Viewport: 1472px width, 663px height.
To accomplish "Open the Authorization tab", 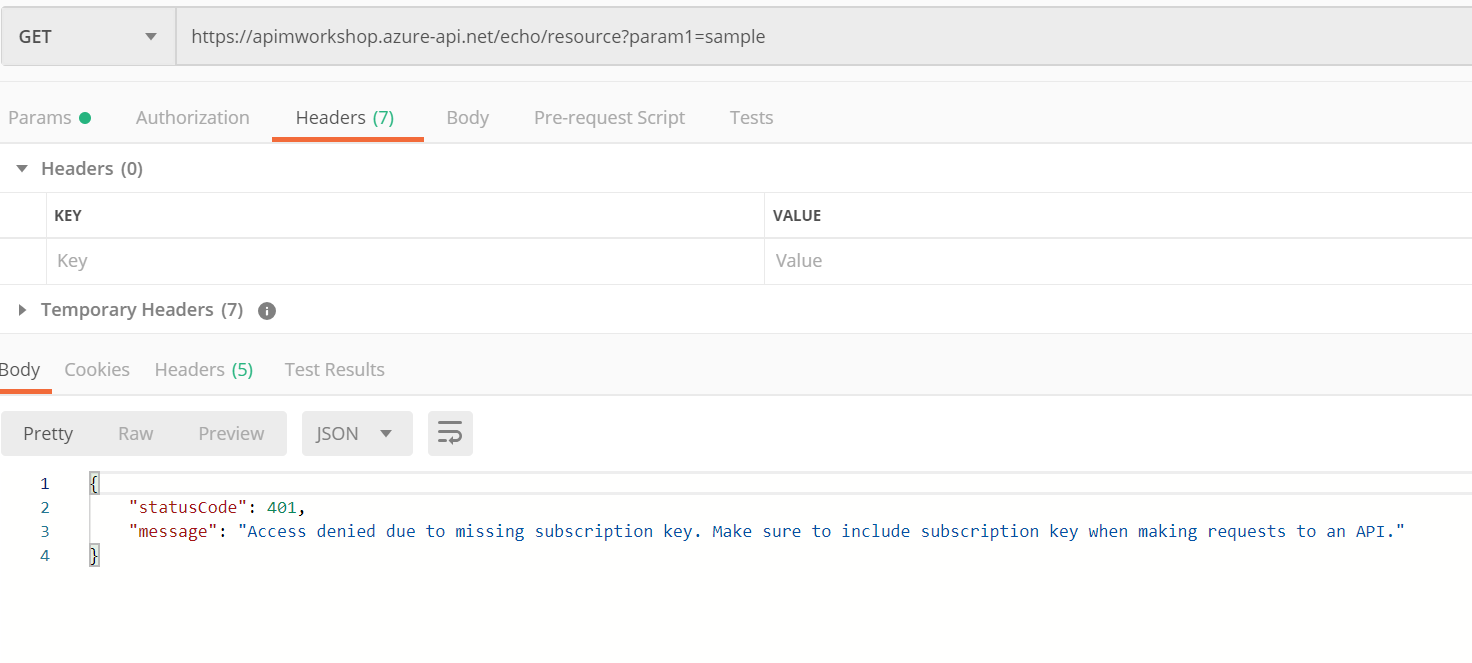I will pyautogui.click(x=192, y=118).
